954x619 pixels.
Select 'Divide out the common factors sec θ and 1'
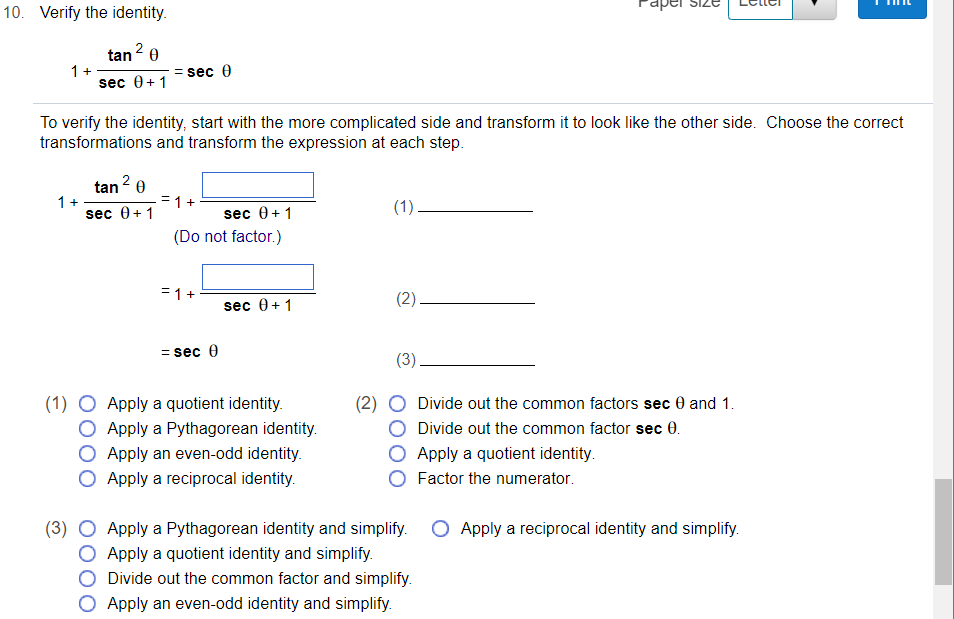(x=397, y=403)
